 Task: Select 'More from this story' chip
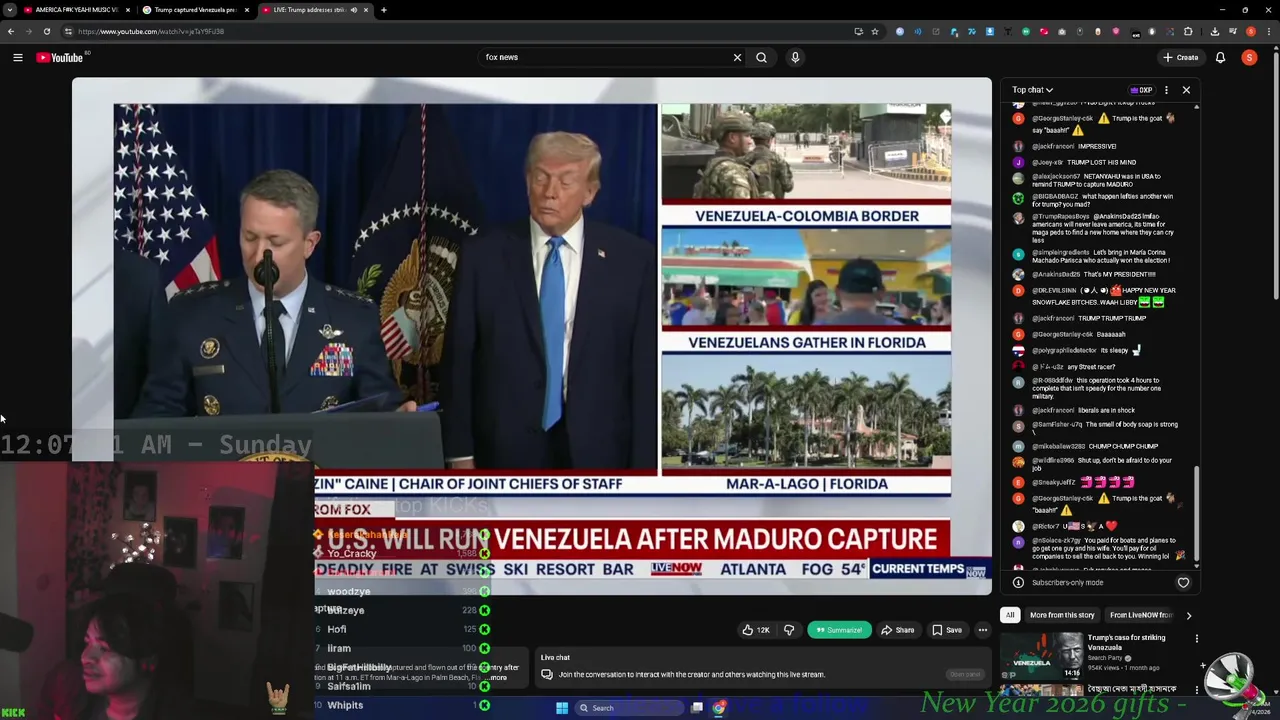[x=1062, y=615]
